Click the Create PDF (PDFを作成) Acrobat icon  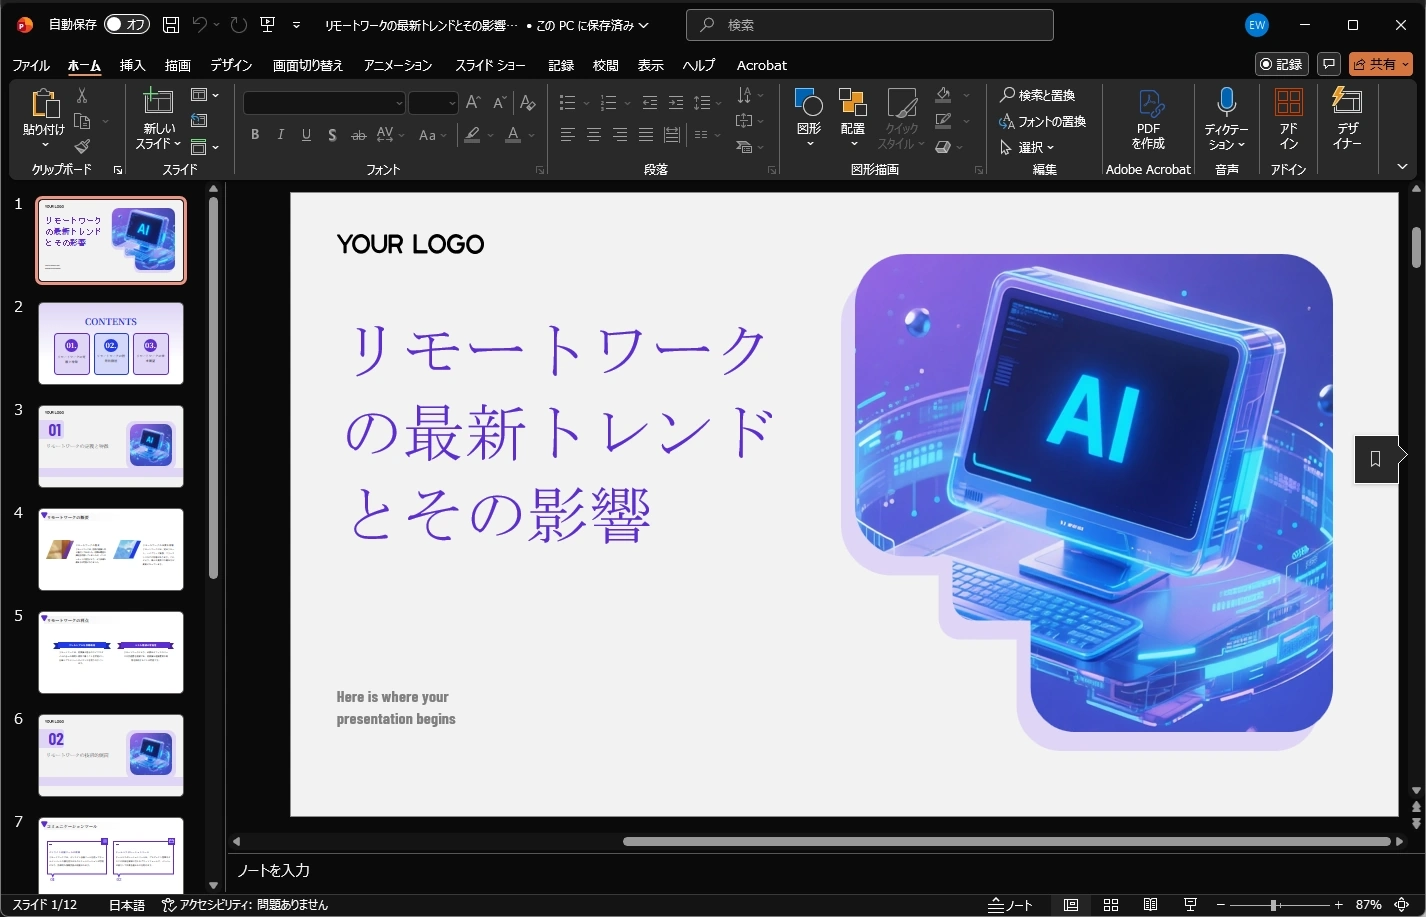coord(1149,103)
